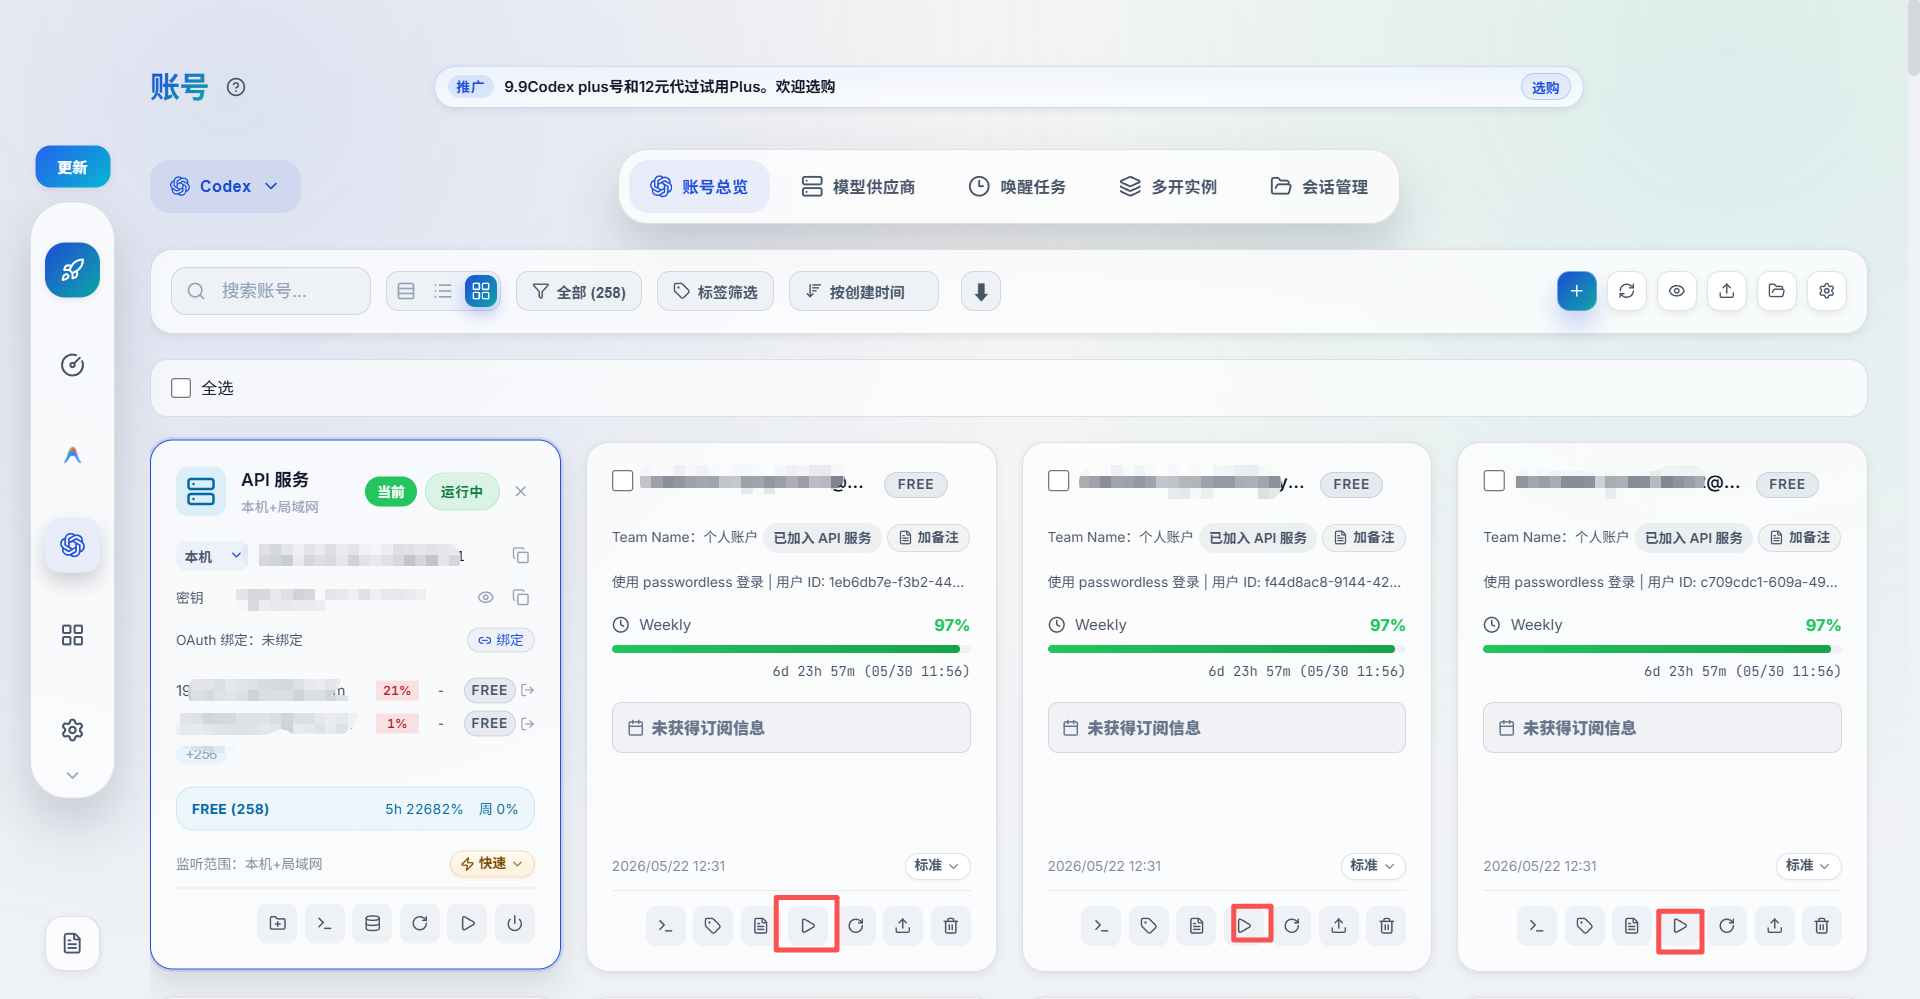Open 标准 dropdown on account ID 1eb6db7e card

[x=937, y=866]
